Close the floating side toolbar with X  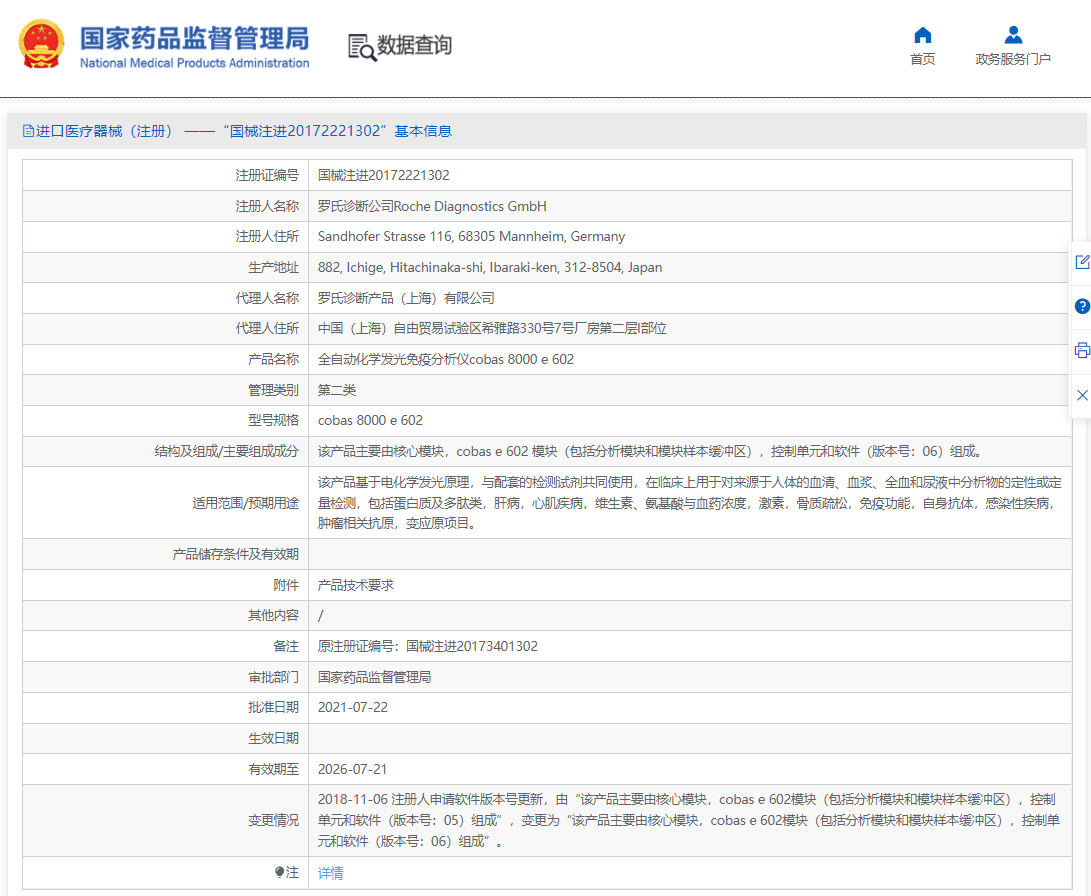pyautogui.click(x=1082, y=395)
